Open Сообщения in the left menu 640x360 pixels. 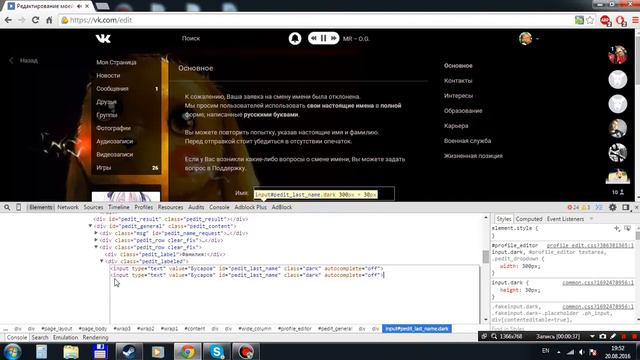tap(112, 89)
